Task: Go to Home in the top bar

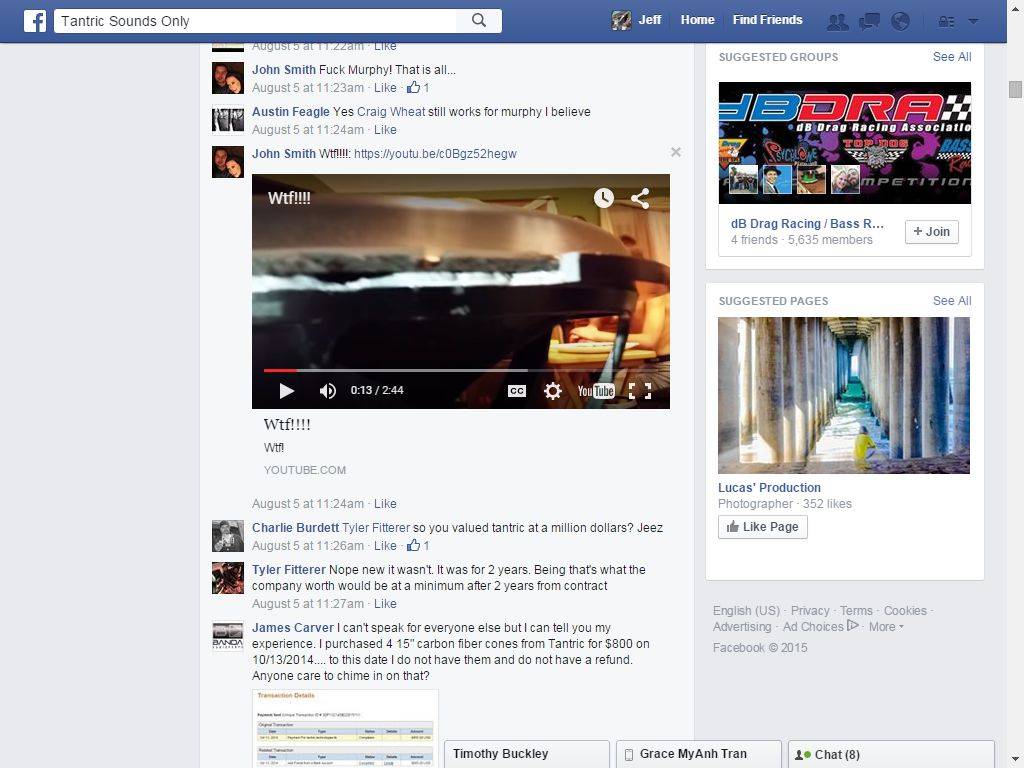Action: point(697,20)
